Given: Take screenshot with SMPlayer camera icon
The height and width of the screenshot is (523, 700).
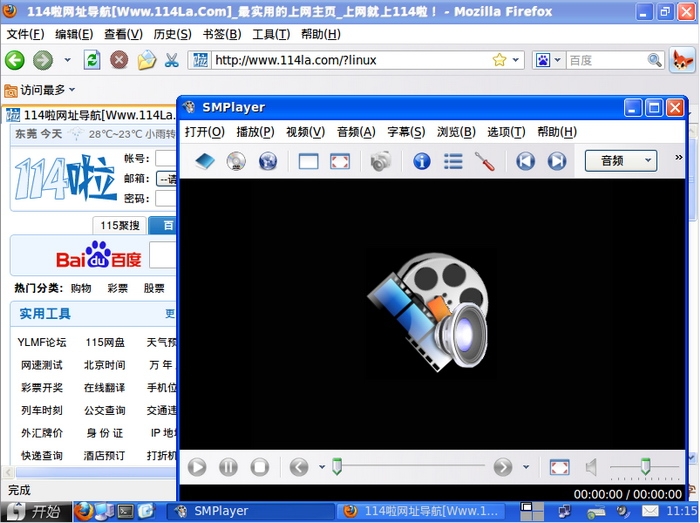Looking at the screenshot, I should click(x=380, y=161).
